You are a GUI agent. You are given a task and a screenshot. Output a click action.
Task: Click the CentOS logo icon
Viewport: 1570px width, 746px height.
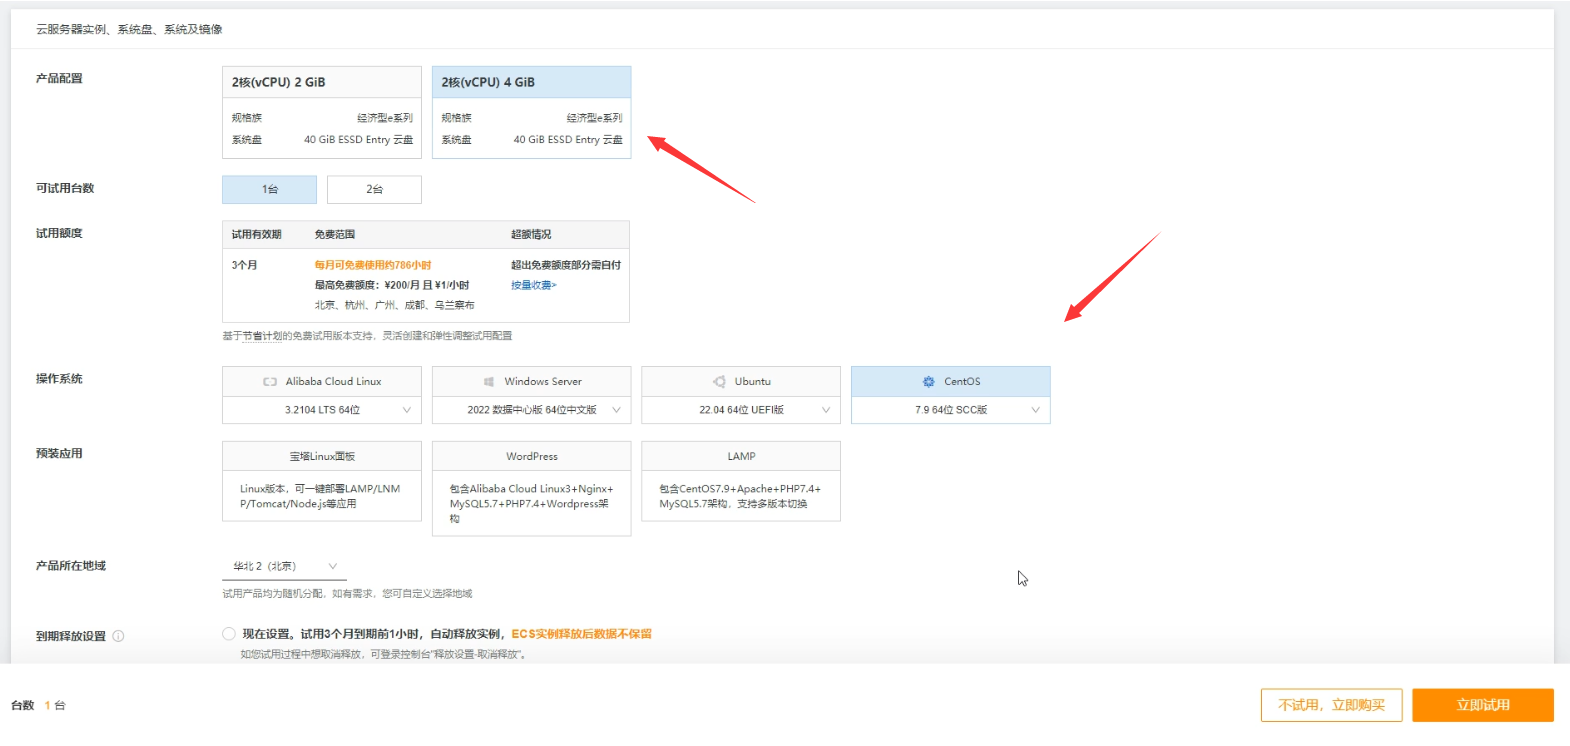[x=928, y=382]
